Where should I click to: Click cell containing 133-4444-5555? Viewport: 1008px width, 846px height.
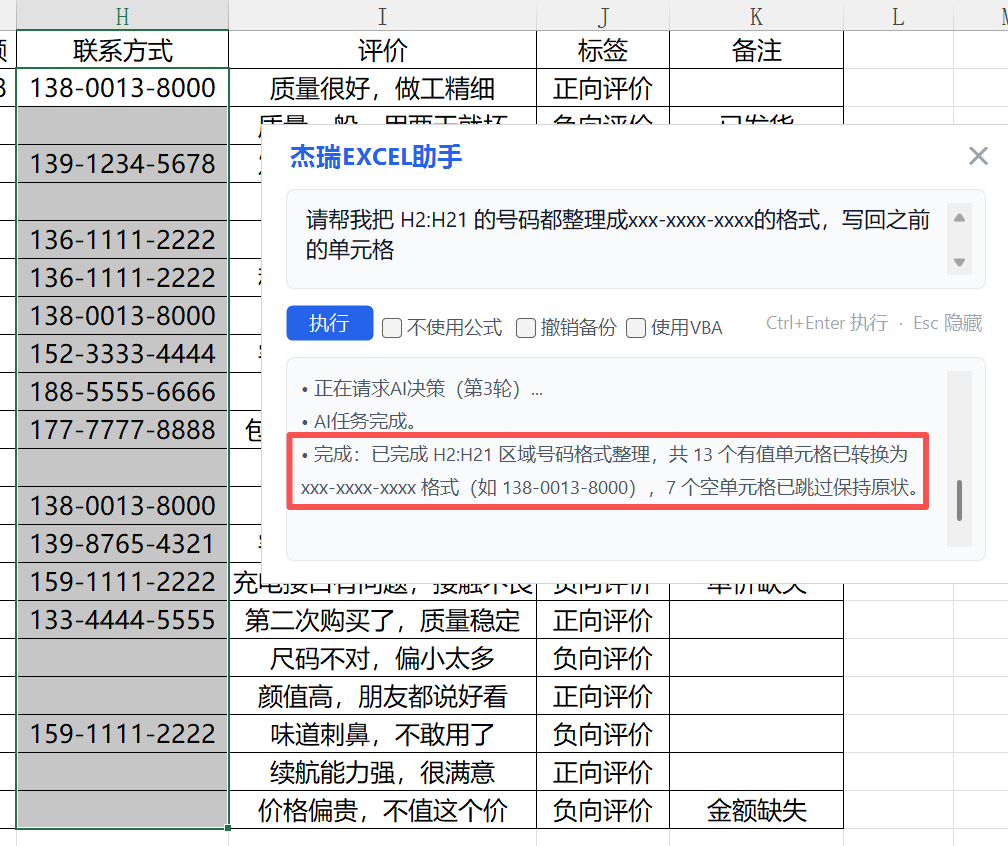point(122,620)
